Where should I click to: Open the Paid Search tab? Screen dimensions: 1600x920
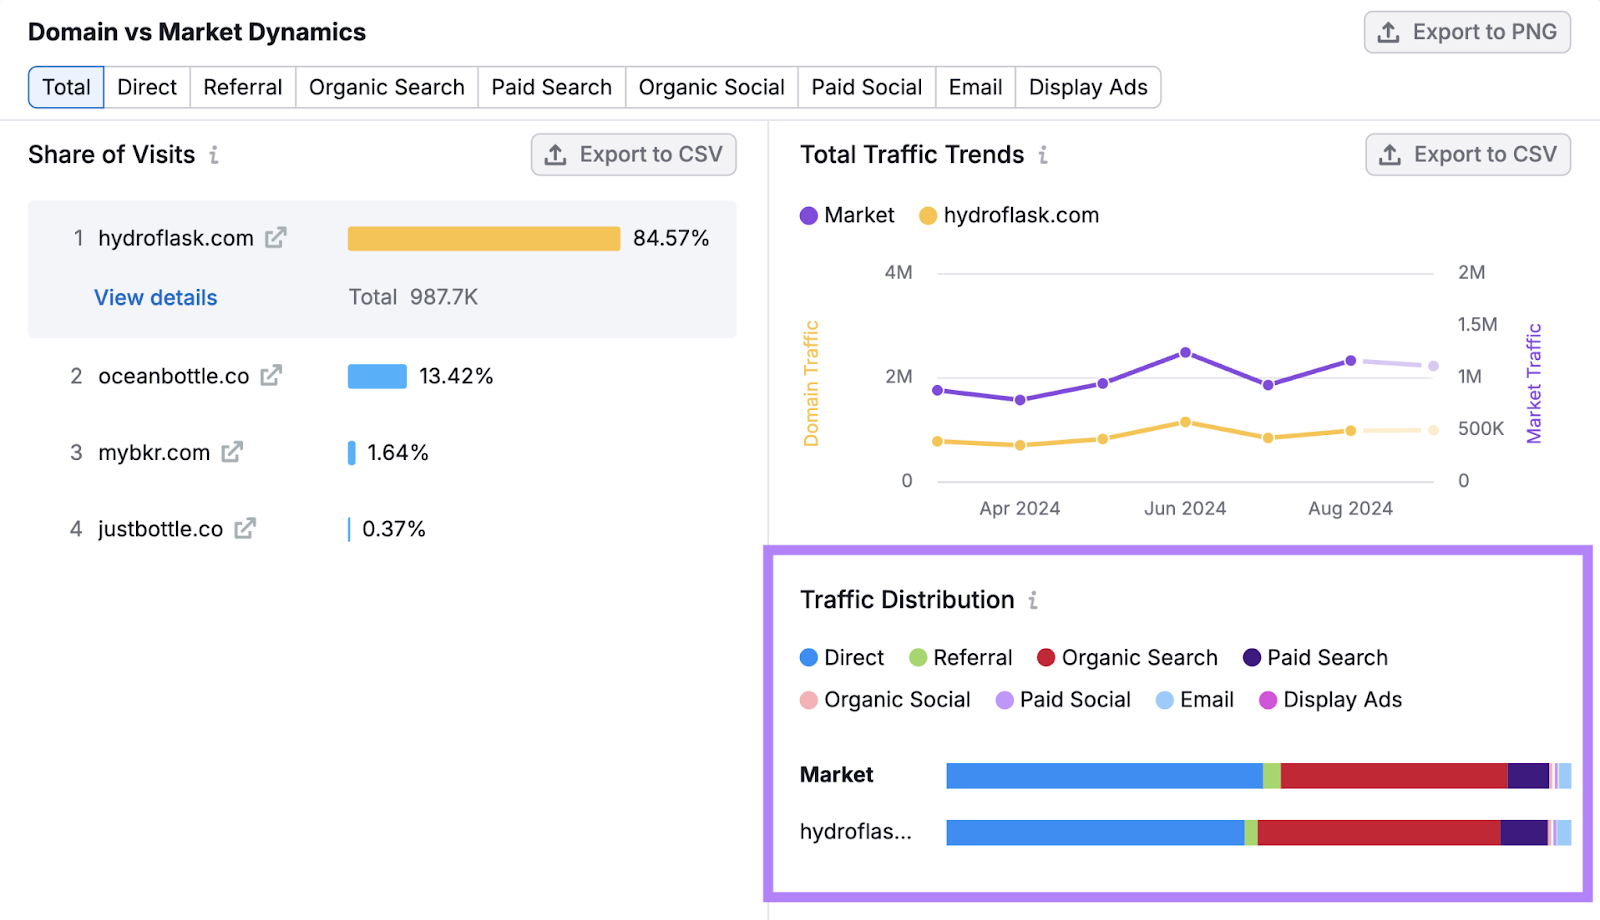pyautogui.click(x=552, y=87)
